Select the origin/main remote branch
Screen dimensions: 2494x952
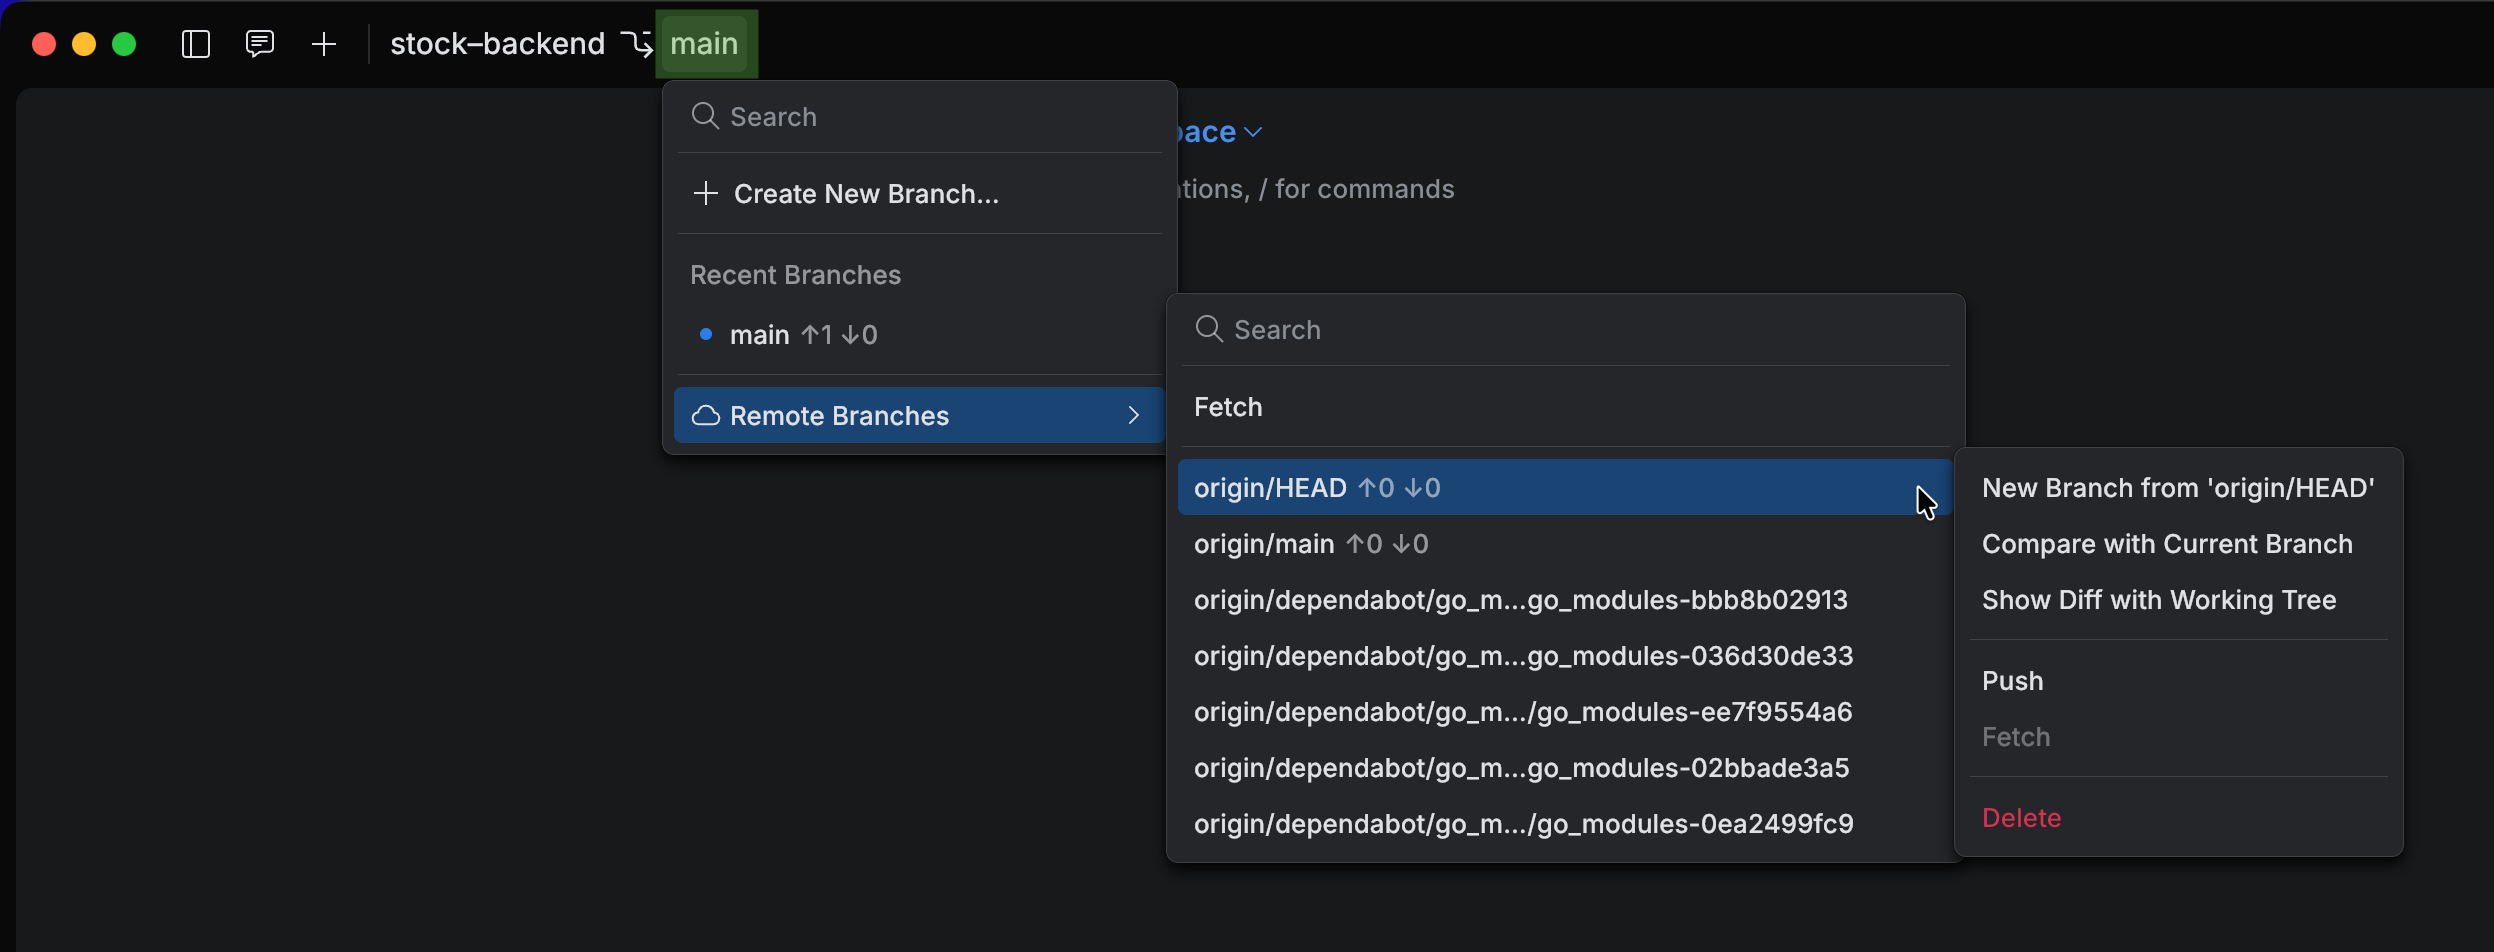tap(1264, 544)
